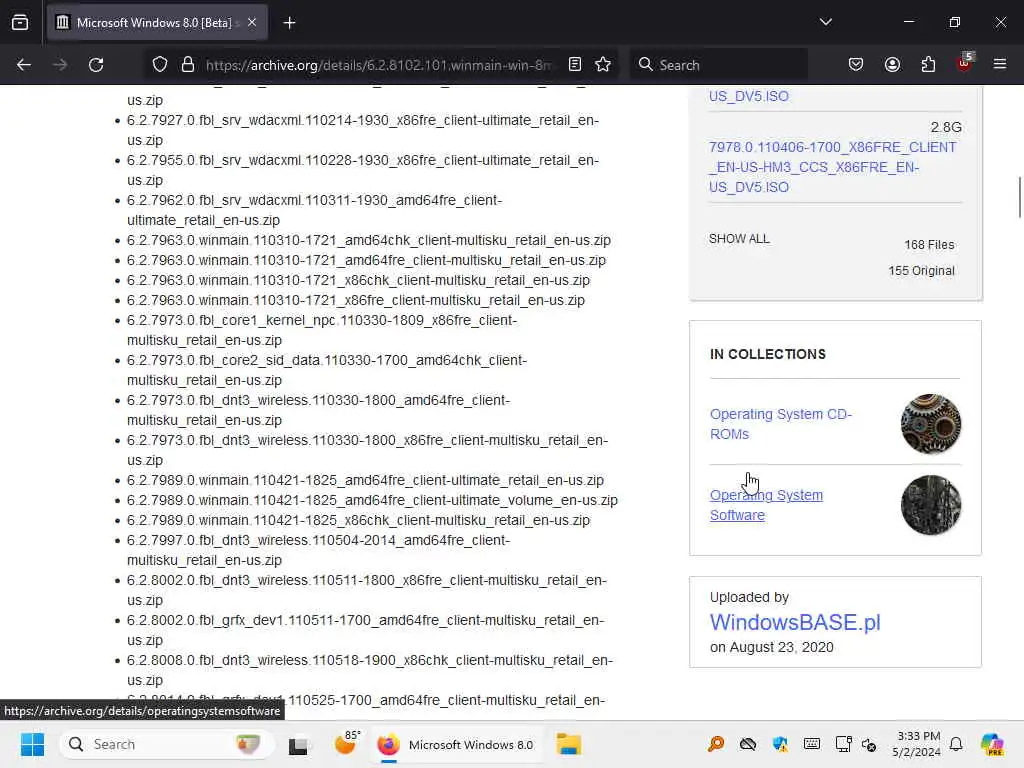The height and width of the screenshot is (768, 1024).
Task: Open a new tab with plus button
Action: click(289, 23)
